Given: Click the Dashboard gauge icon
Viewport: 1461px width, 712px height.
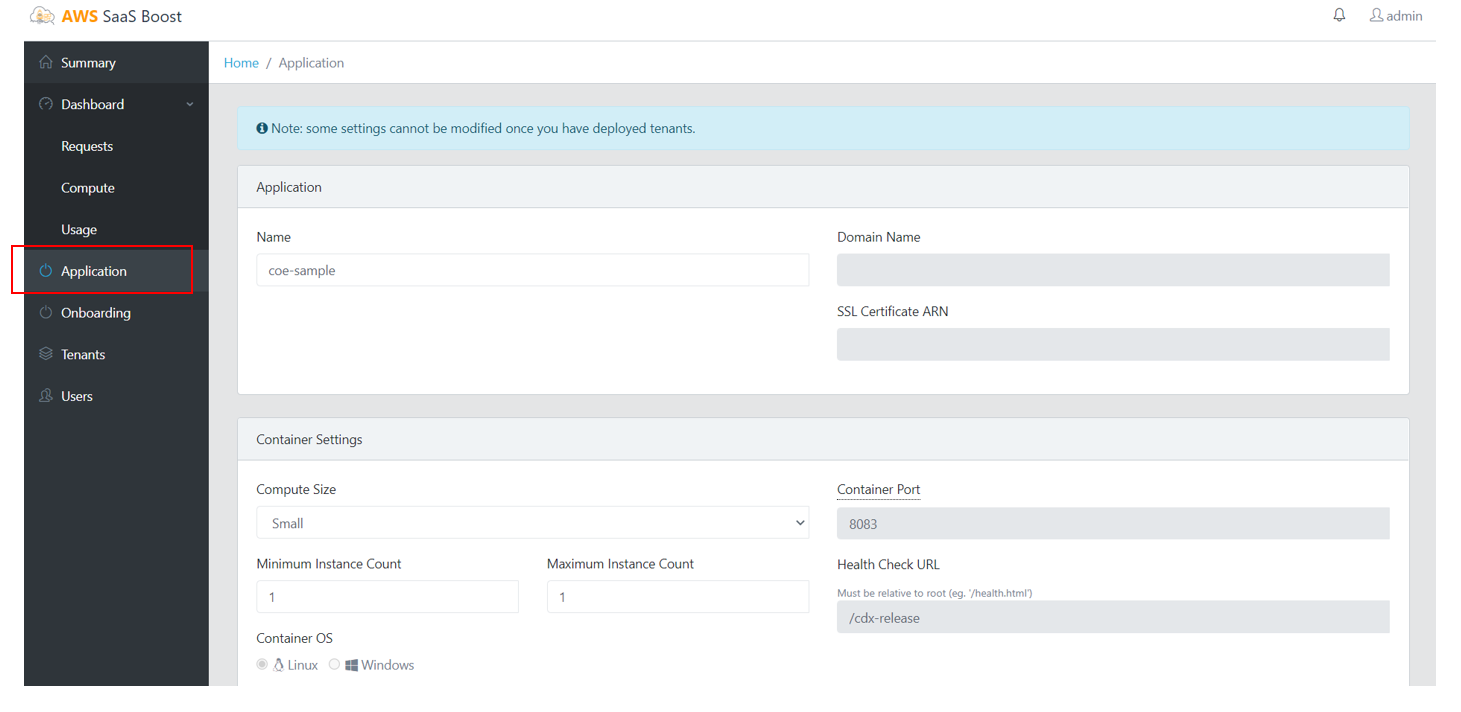Looking at the screenshot, I should click(x=45, y=104).
